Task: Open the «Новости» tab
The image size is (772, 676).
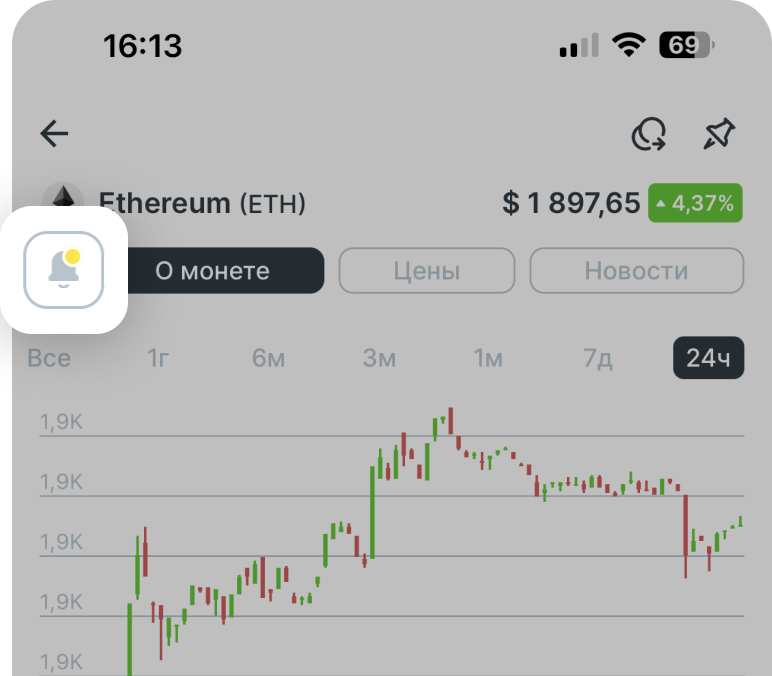Action: [x=636, y=270]
